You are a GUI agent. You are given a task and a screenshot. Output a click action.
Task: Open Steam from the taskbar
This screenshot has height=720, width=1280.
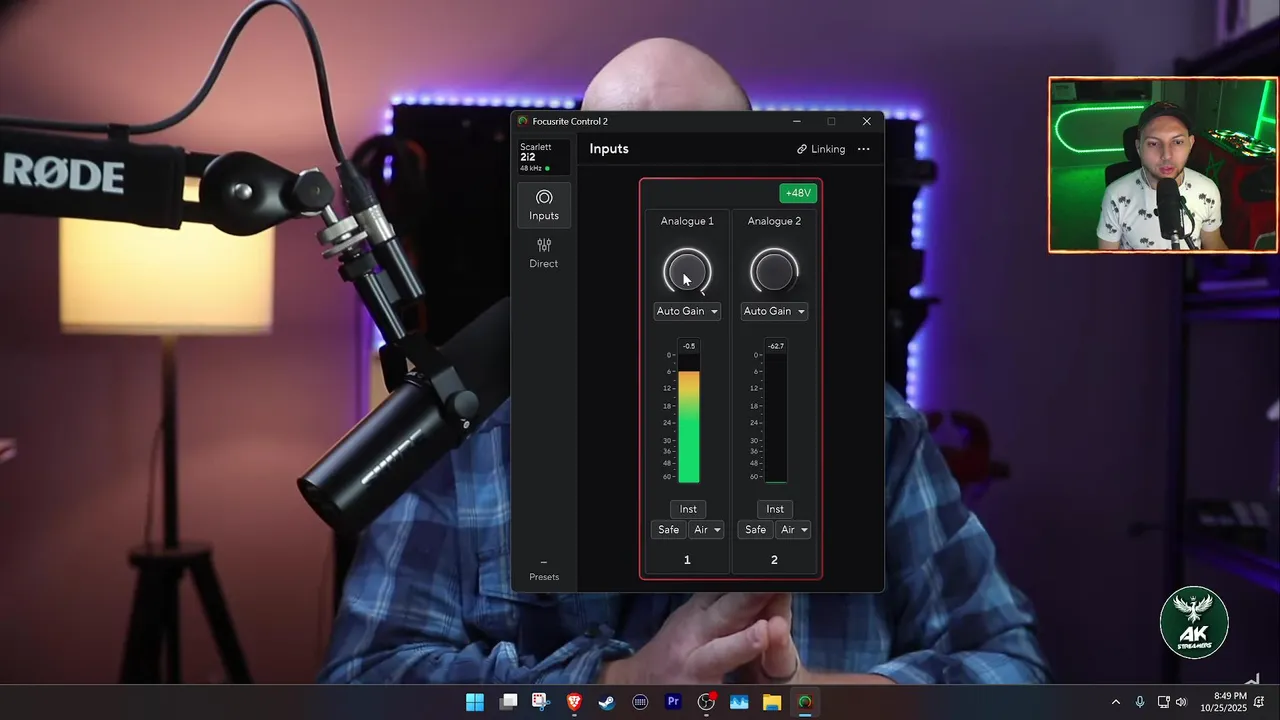[x=607, y=702]
